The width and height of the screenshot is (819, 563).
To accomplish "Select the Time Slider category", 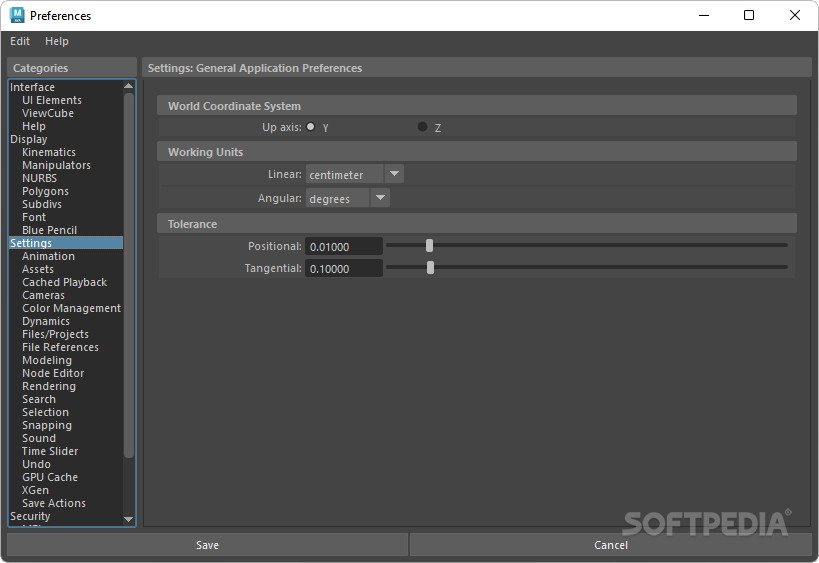I will (50, 451).
